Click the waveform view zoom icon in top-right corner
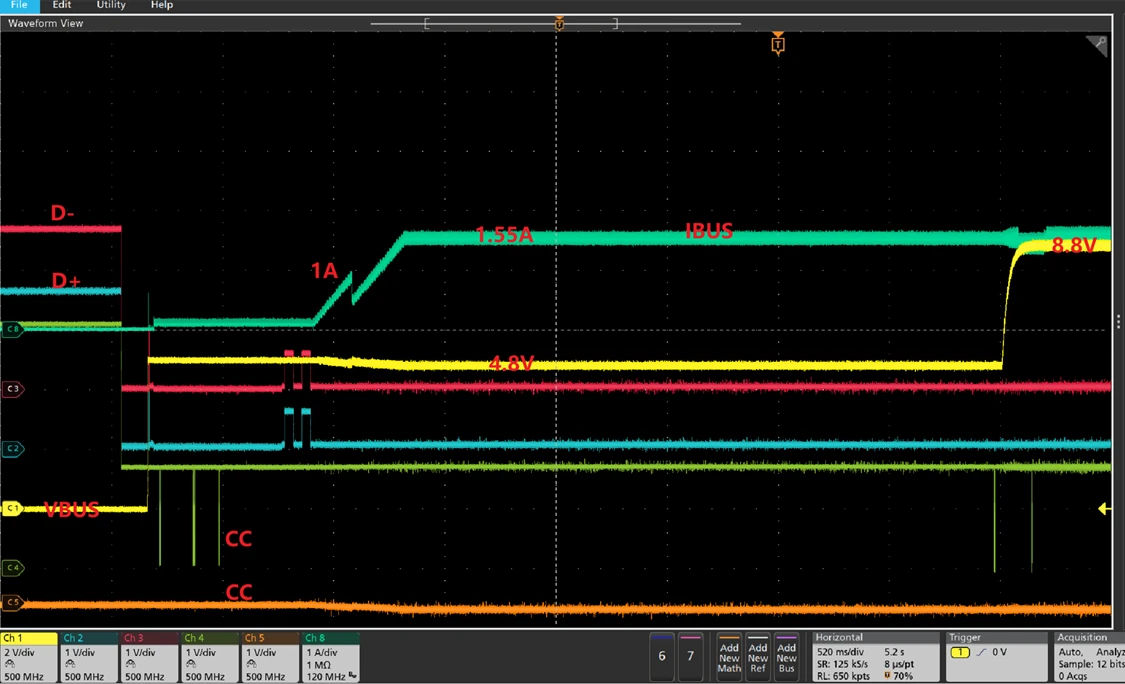 (x=1100, y=44)
